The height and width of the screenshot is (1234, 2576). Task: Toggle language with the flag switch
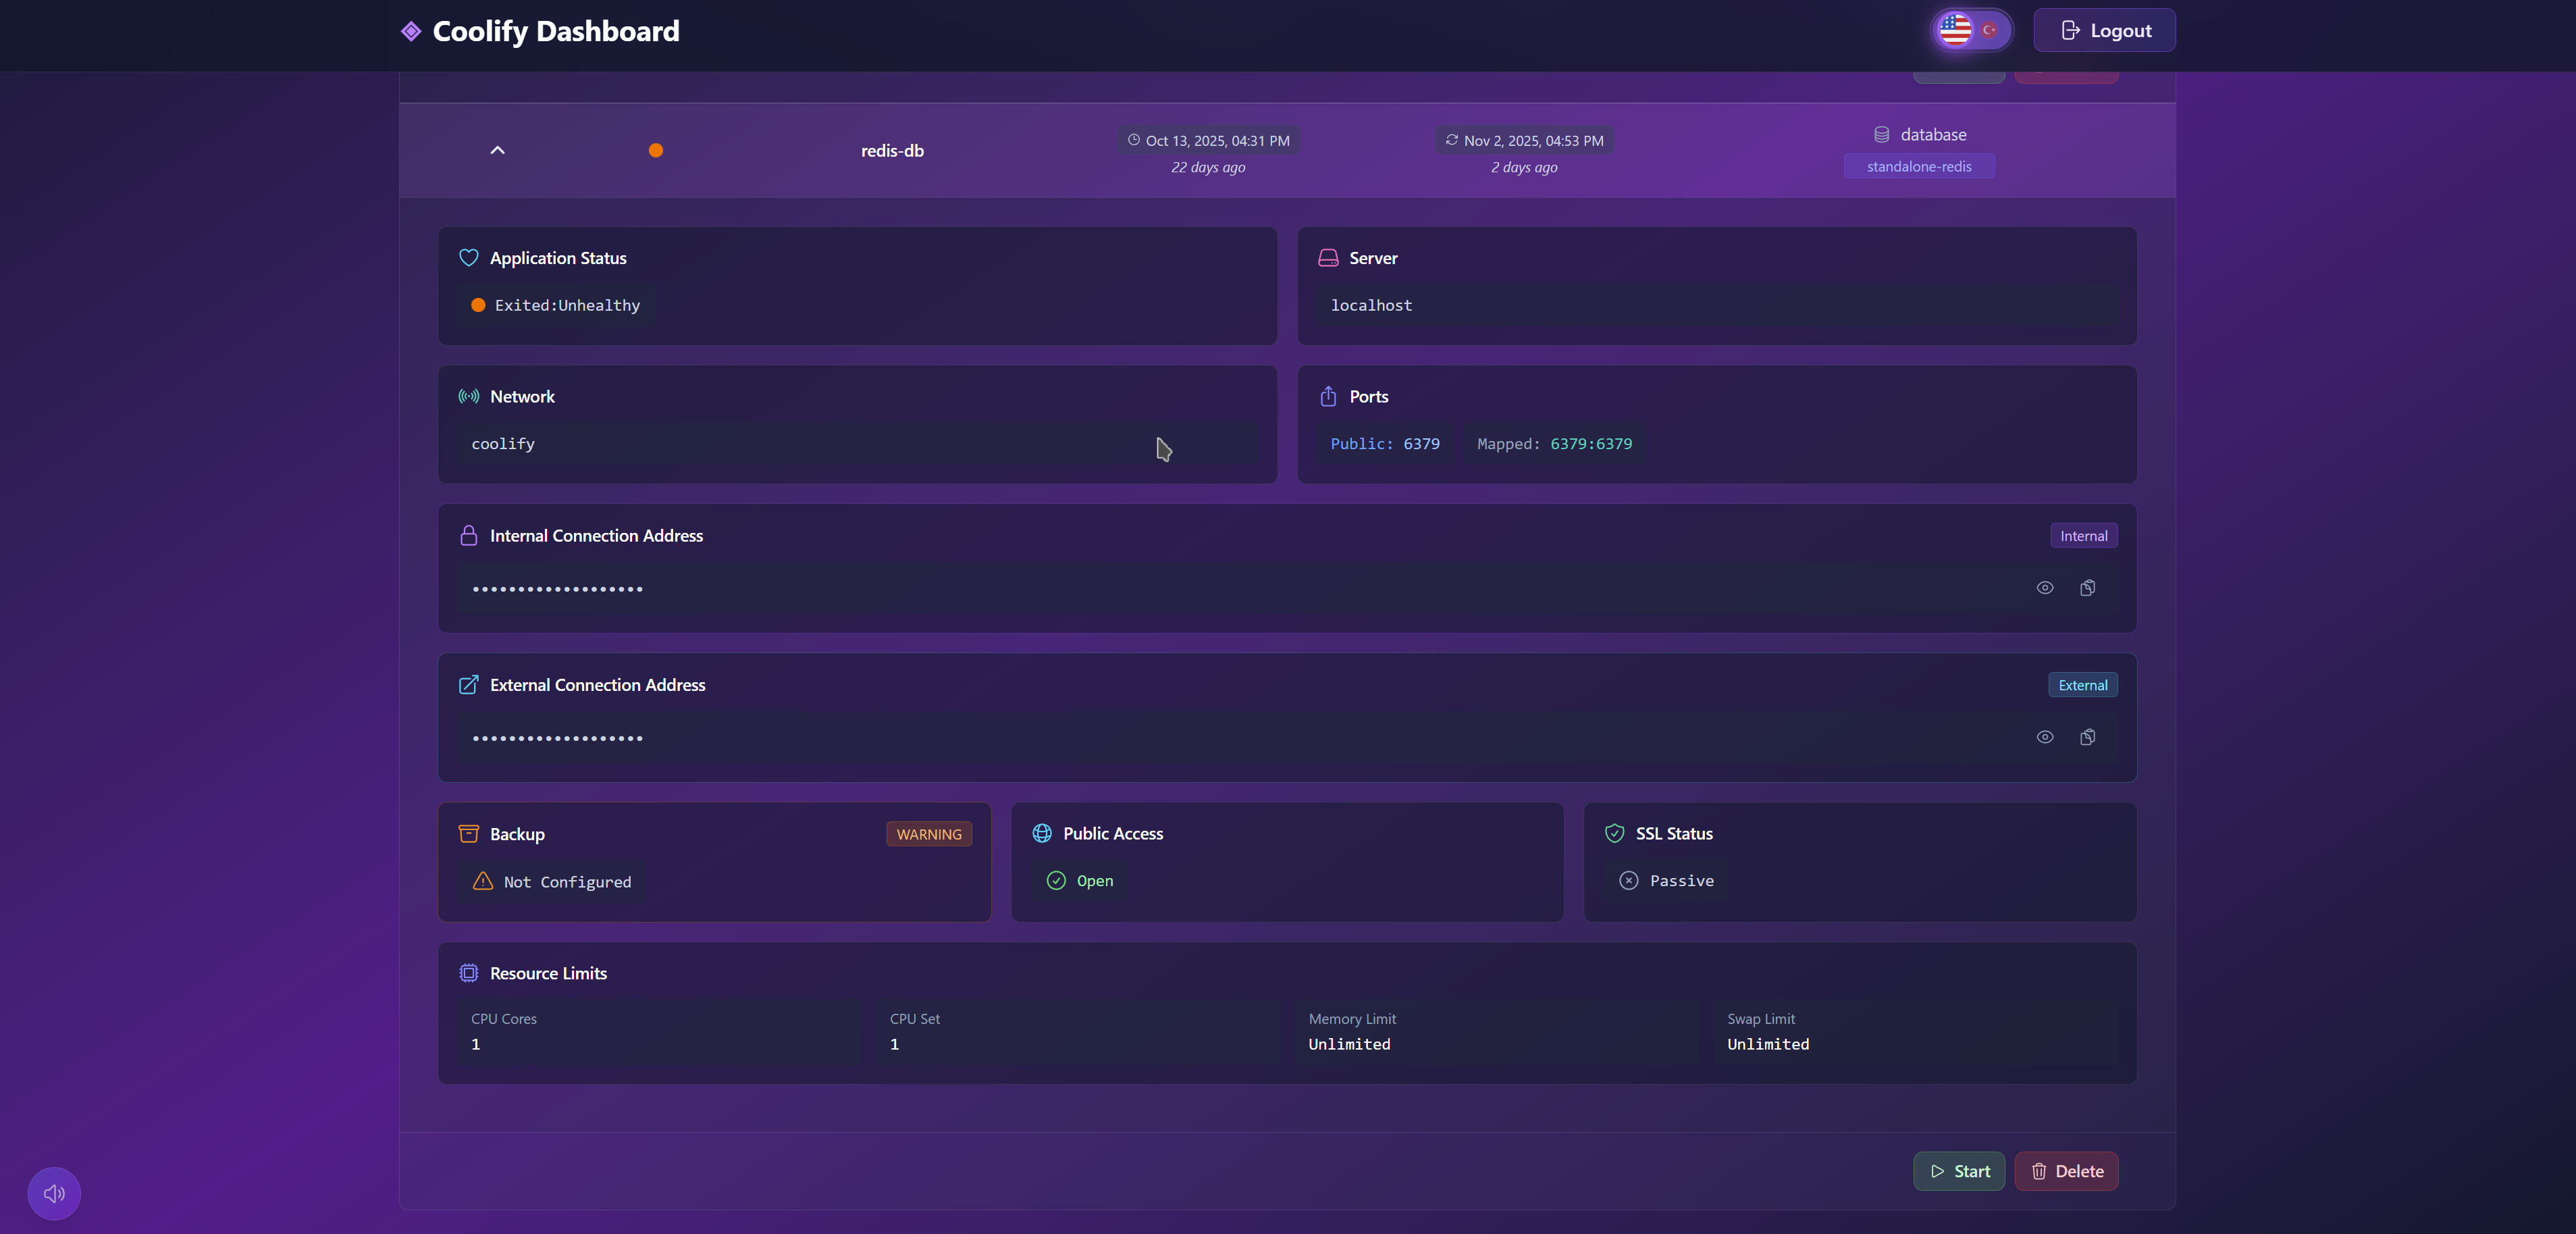coord(1970,30)
